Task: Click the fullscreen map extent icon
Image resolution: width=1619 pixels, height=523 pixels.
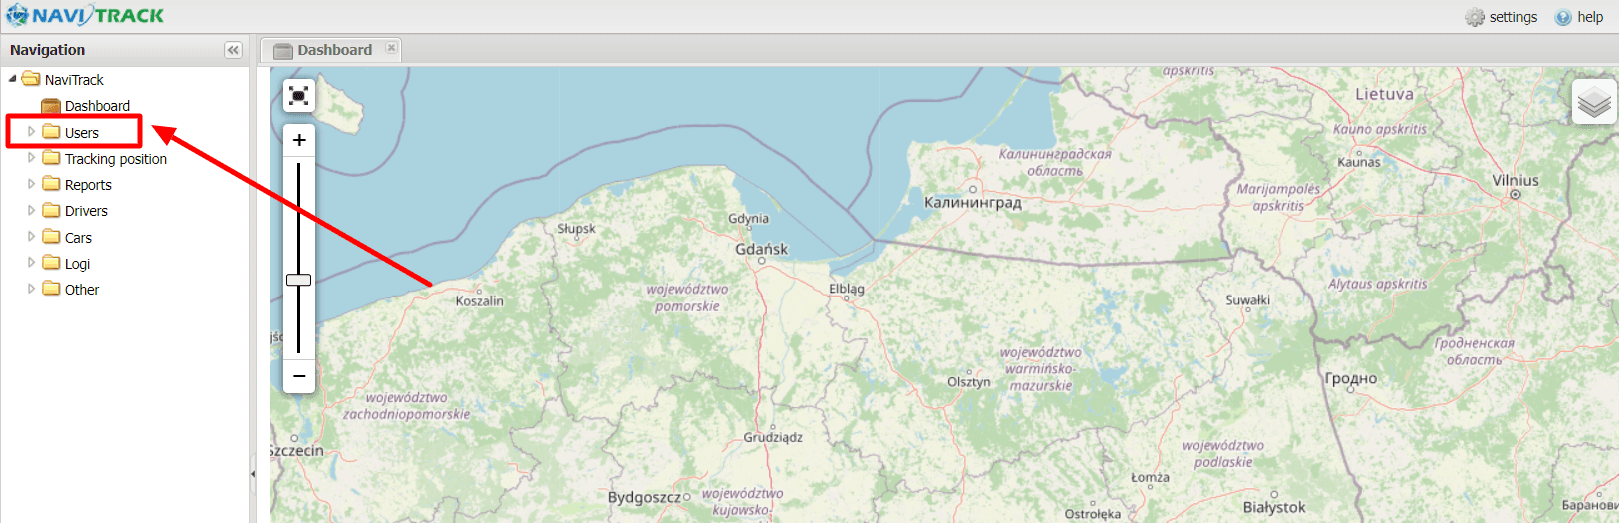Action: pos(298,95)
